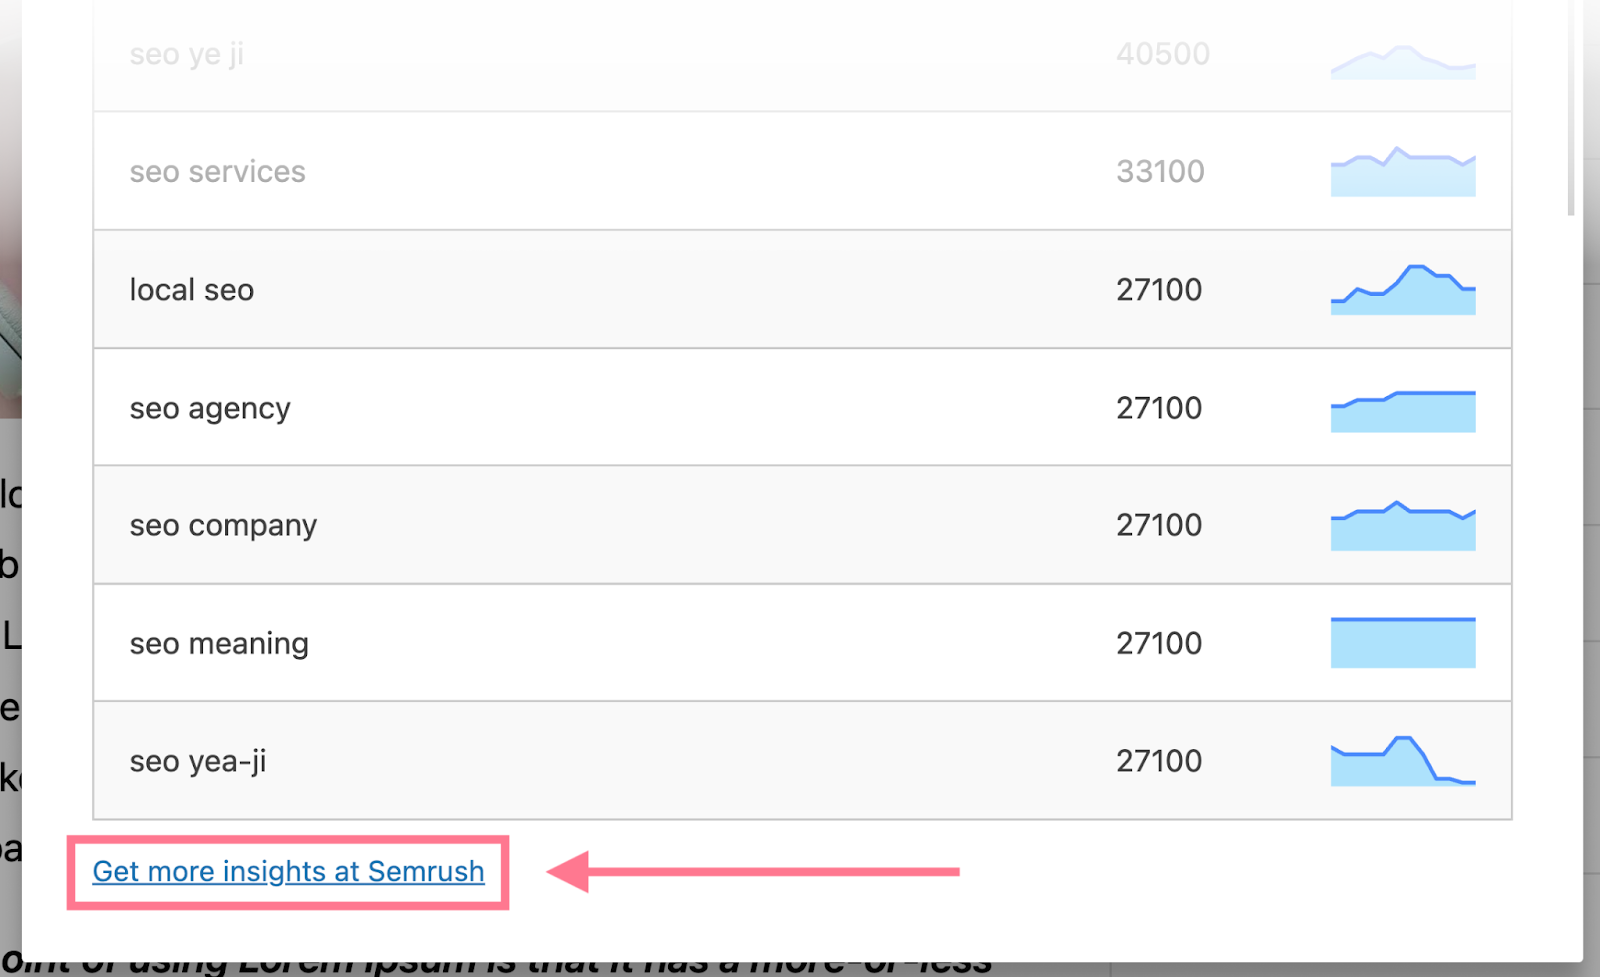View the seo ye ji trend sparkline
This screenshot has height=977, width=1600.
pos(1403,62)
